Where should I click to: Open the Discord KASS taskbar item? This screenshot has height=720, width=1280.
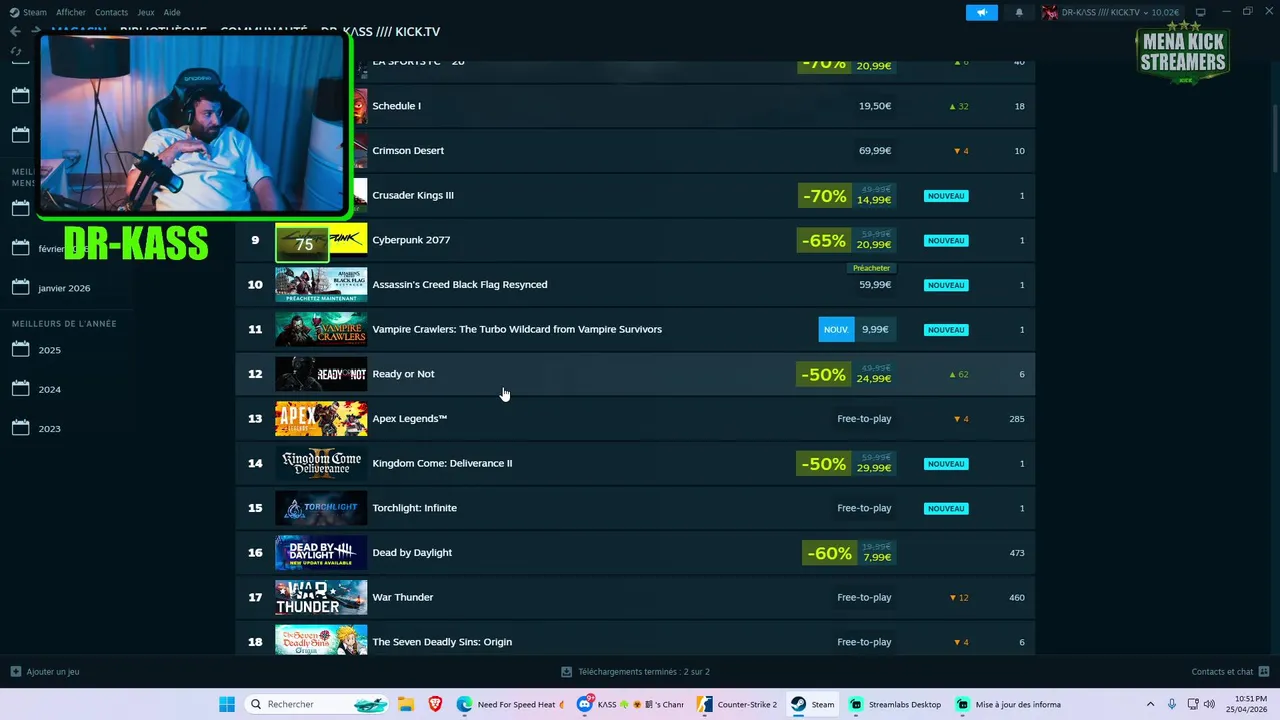pyautogui.click(x=630, y=704)
